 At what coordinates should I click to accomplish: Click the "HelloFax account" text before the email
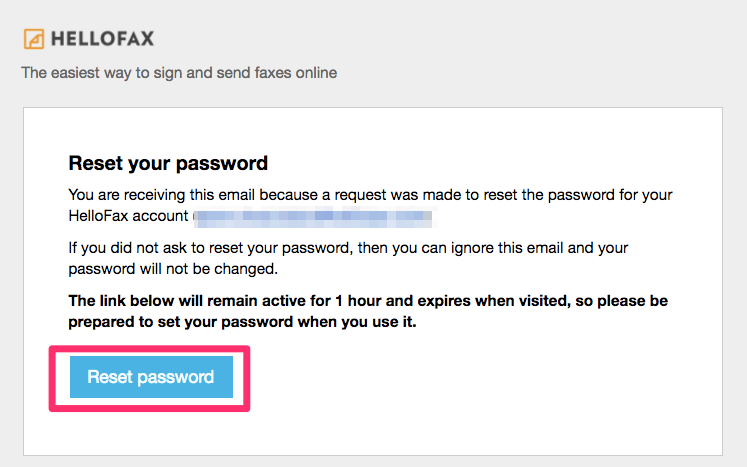pos(129,216)
